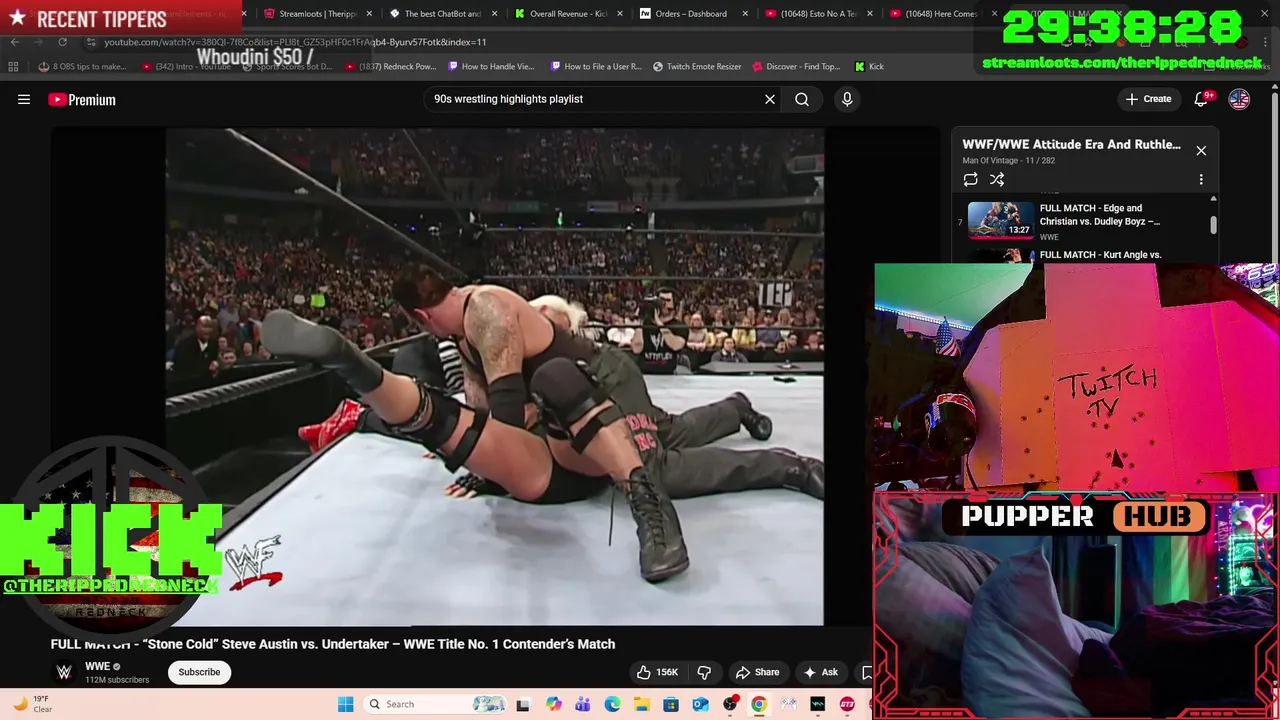The width and height of the screenshot is (1280, 720).
Task: Subscribe to the WWE channel
Action: tap(199, 672)
